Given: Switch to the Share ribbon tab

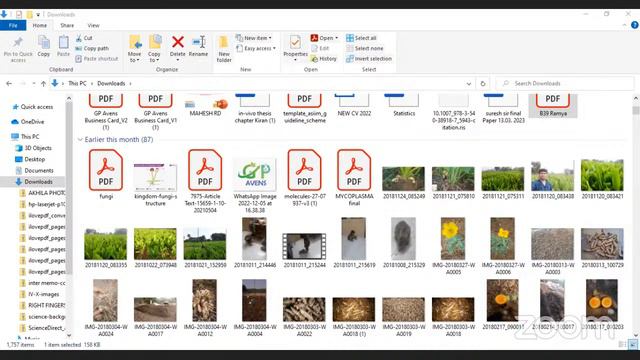Looking at the screenshot, I should click(x=67, y=25).
